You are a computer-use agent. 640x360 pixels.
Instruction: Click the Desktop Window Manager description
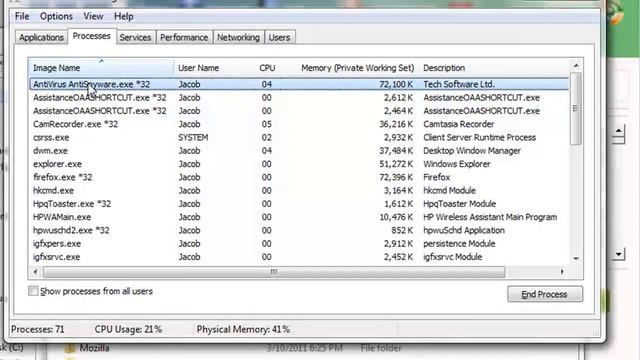(x=472, y=151)
